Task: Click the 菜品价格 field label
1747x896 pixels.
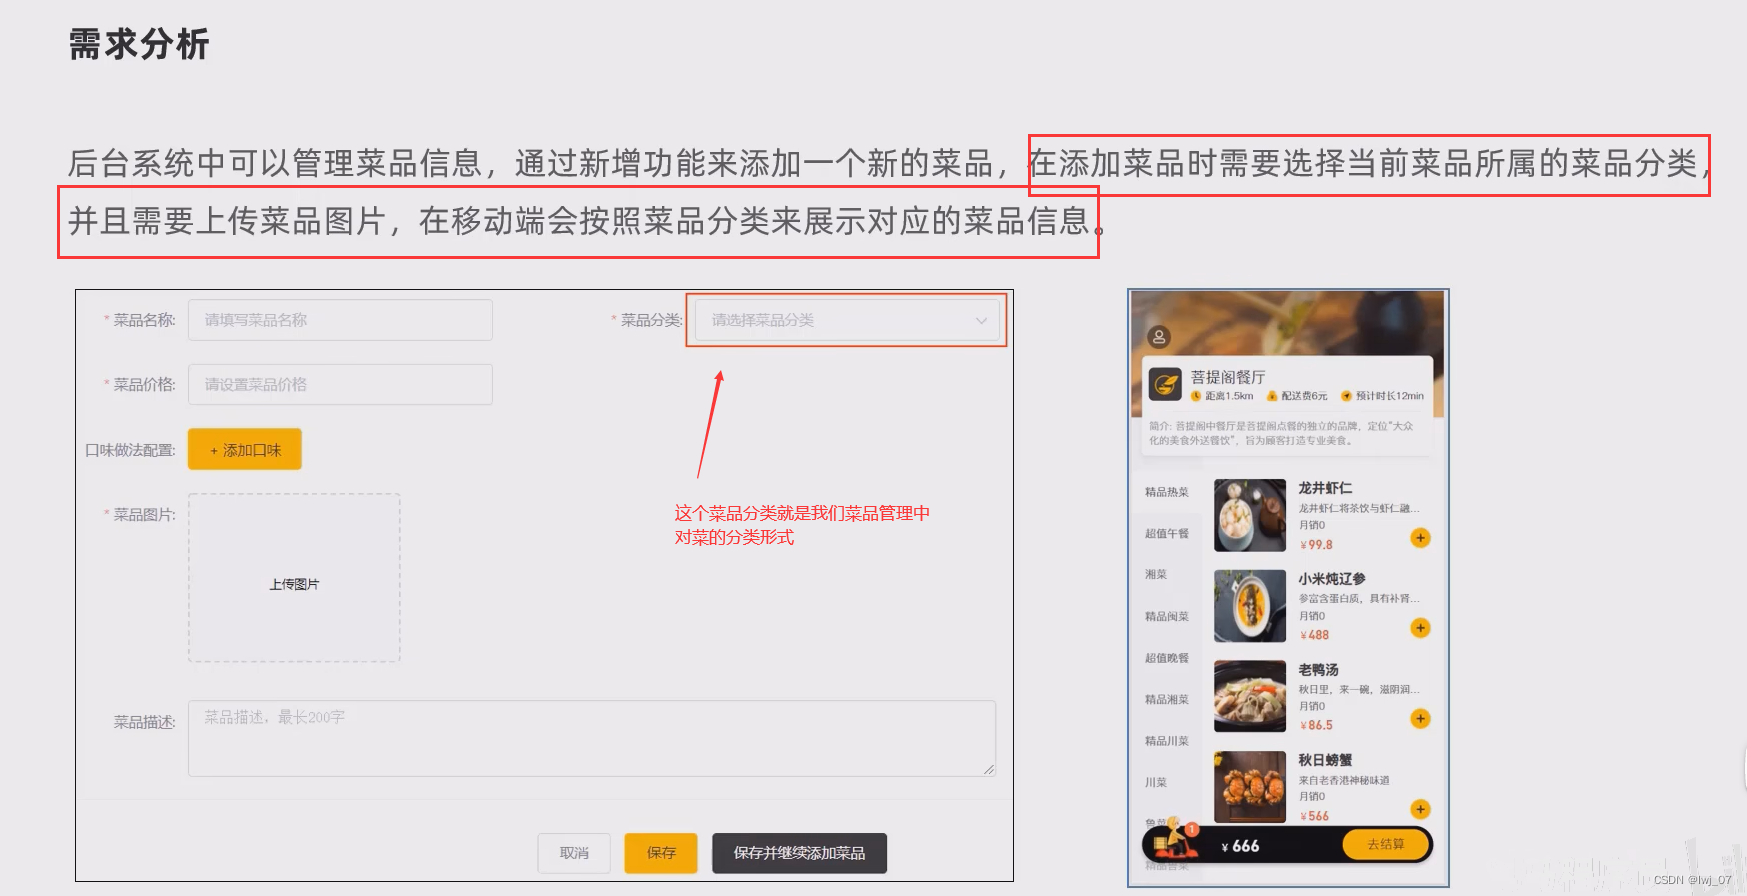Action: coord(144,384)
